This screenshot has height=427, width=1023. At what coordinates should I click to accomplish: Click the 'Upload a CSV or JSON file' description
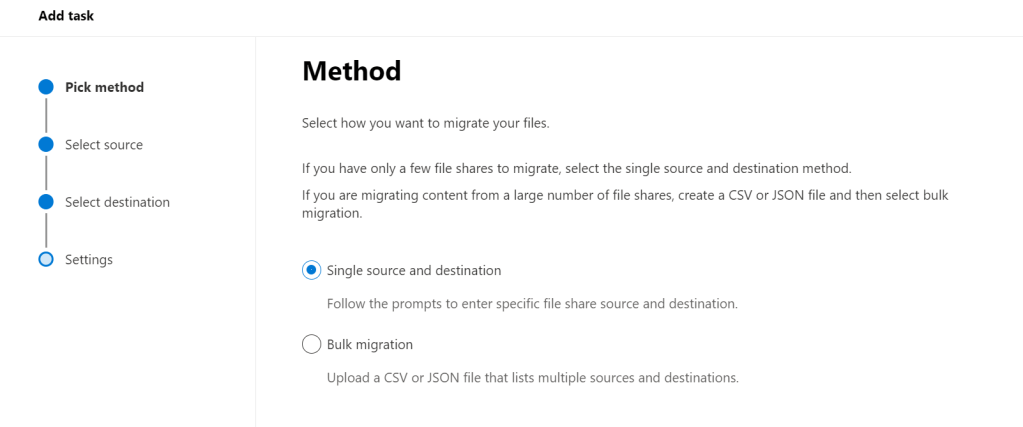coord(532,378)
